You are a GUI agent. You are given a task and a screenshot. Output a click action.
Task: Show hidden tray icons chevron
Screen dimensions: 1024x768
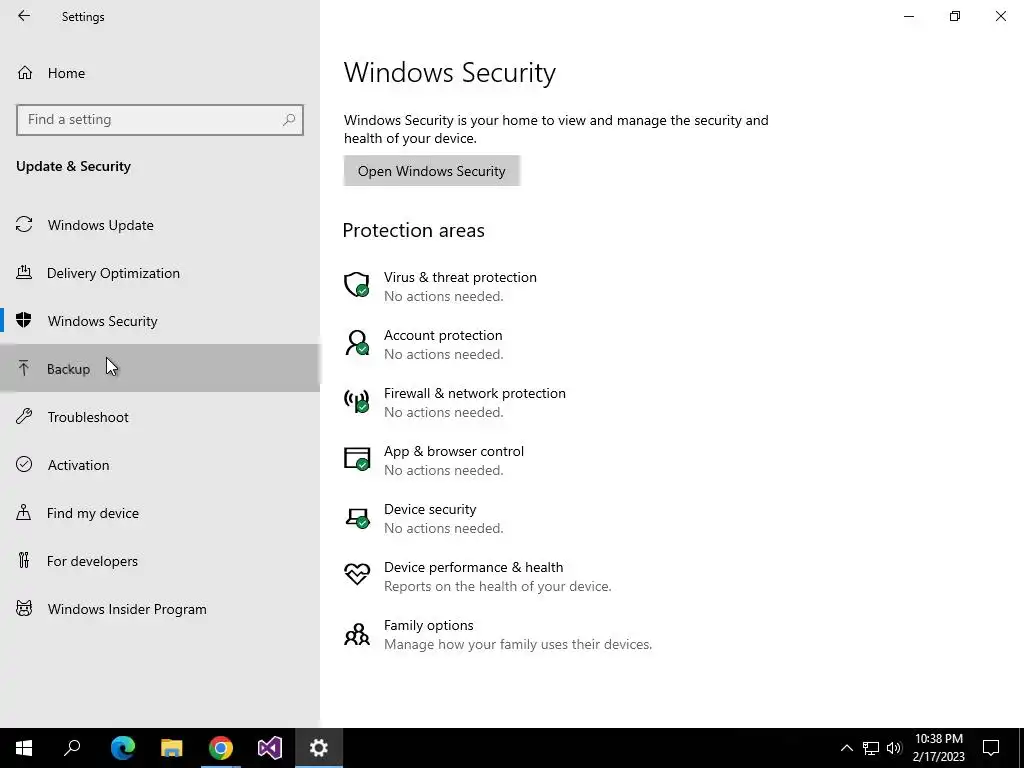pos(846,748)
